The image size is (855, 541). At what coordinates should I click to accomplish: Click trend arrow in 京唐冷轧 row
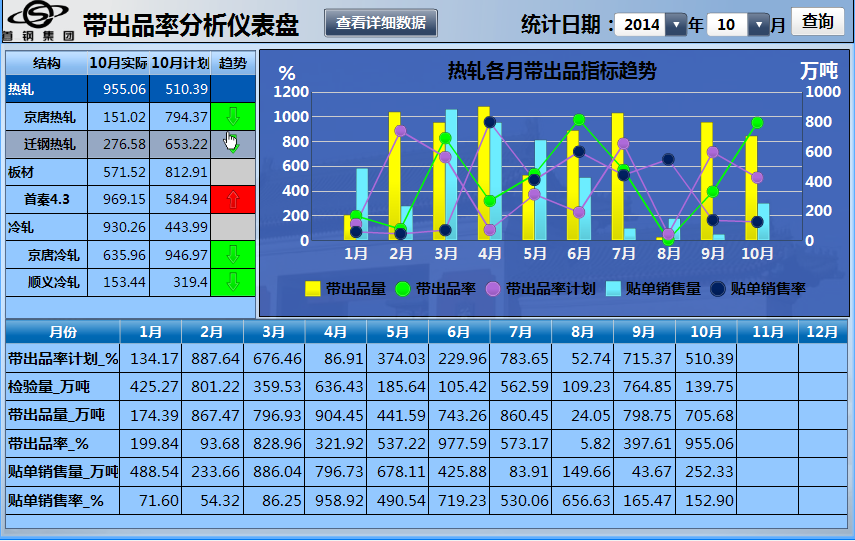[233, 255]
